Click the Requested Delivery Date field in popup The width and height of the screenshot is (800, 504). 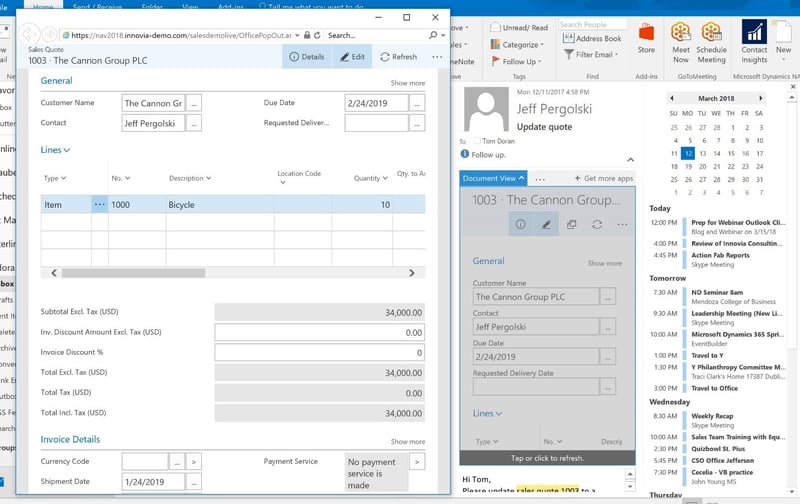click(x=377, y=123)
